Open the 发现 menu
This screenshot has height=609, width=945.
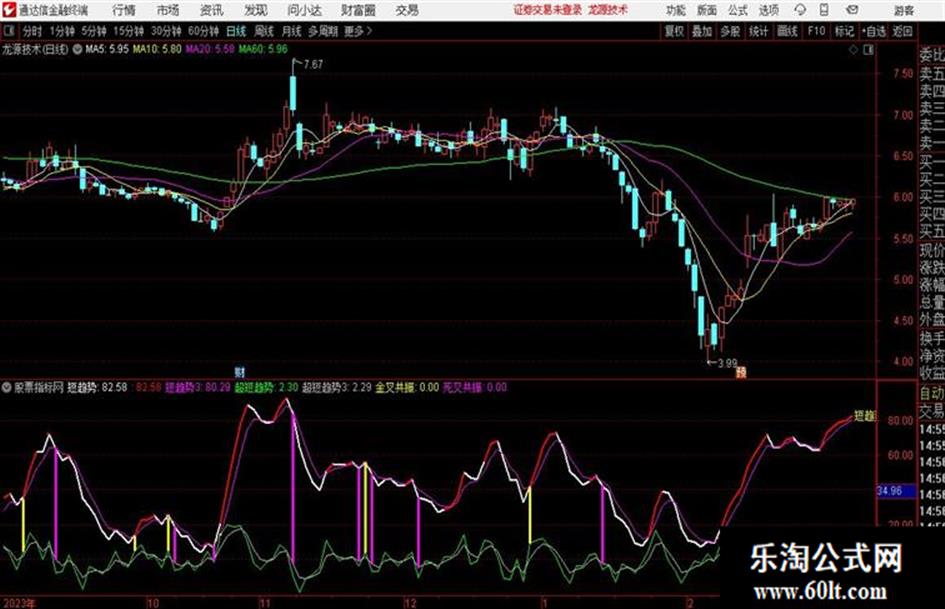[x=255, y=10]
